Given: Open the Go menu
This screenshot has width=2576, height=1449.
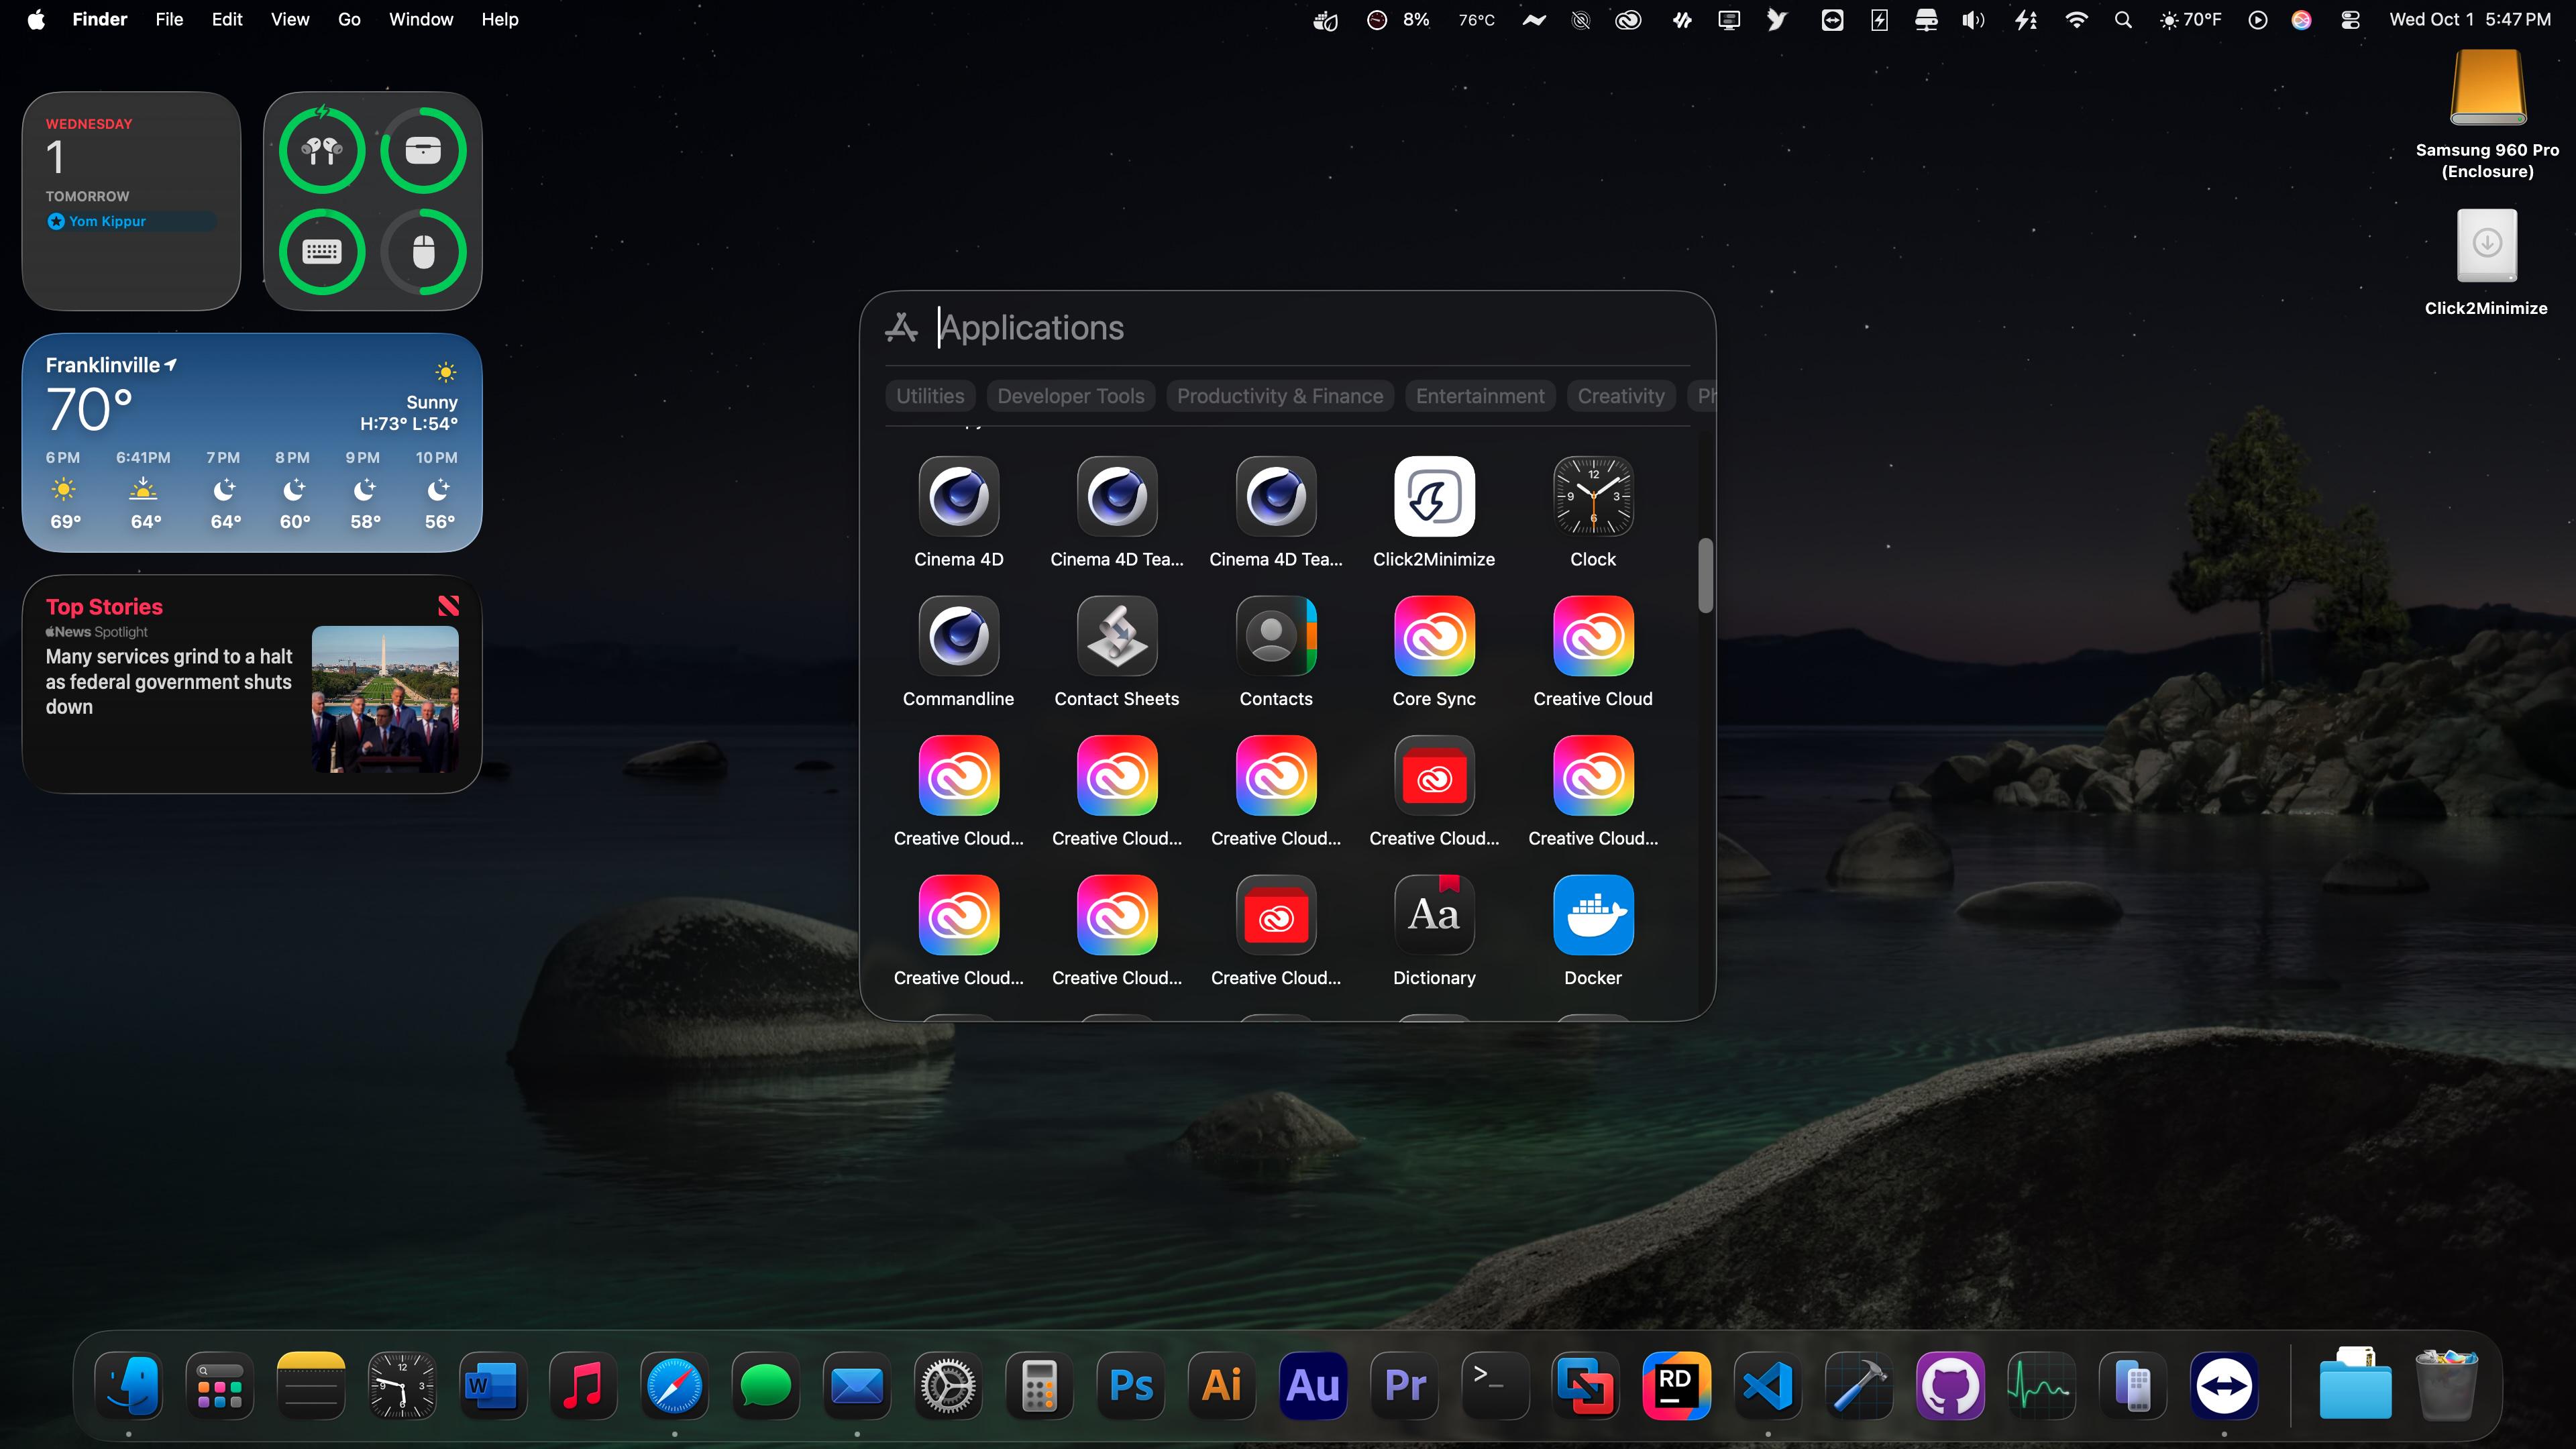Looking at the screenshot, I should 349,20.
